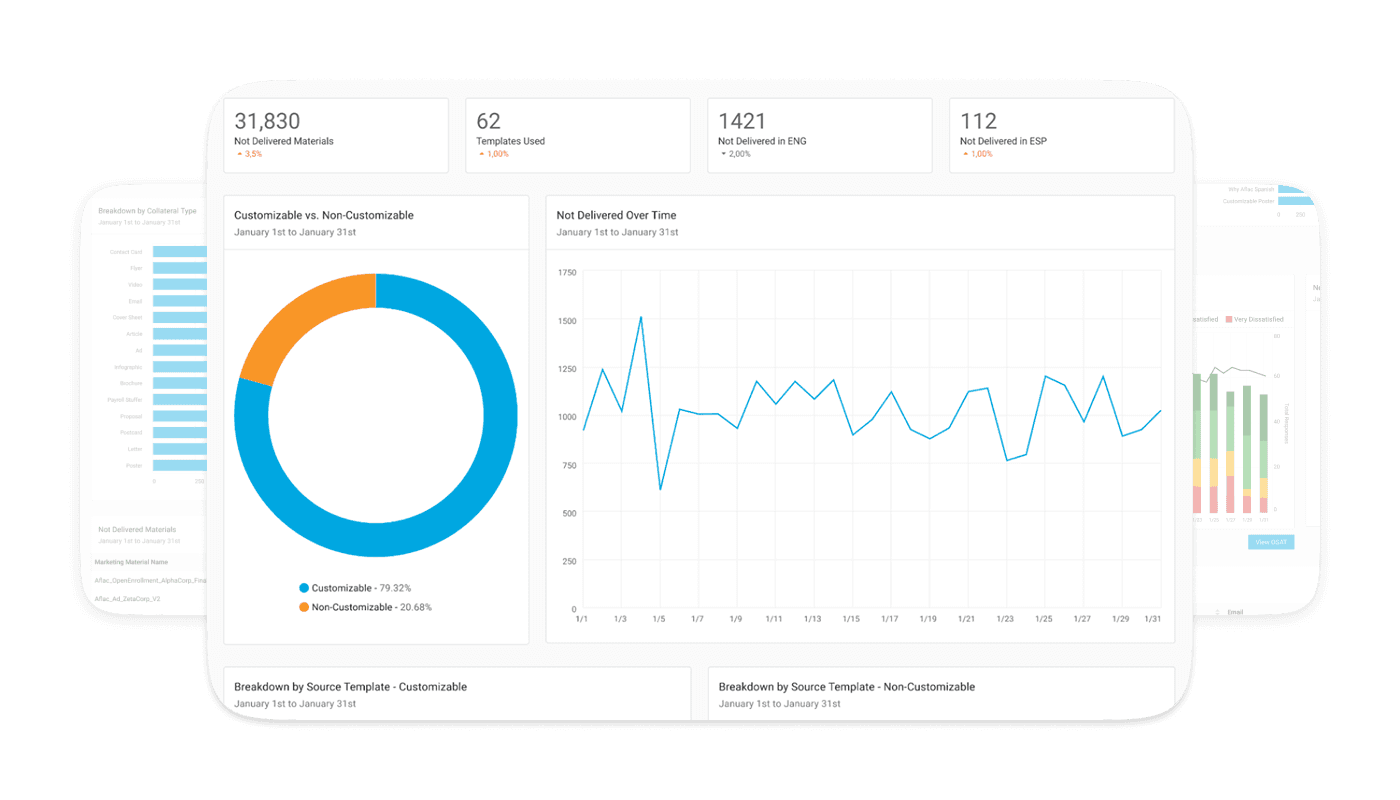Click the View GOAT button in background panel

click(x=1271, y=542)
